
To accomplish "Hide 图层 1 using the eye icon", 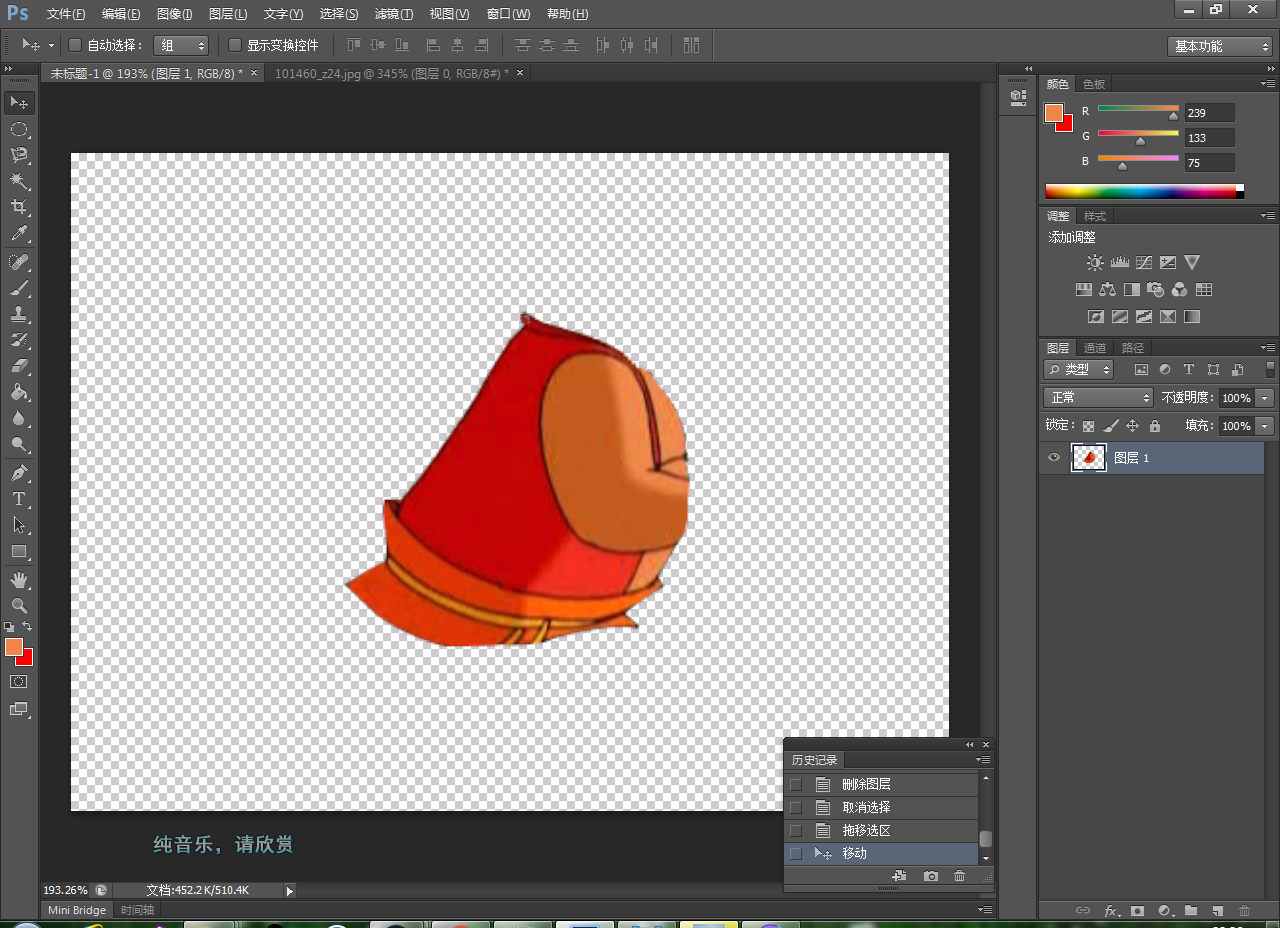I will pyautogui.click(x=1053, y=458).
